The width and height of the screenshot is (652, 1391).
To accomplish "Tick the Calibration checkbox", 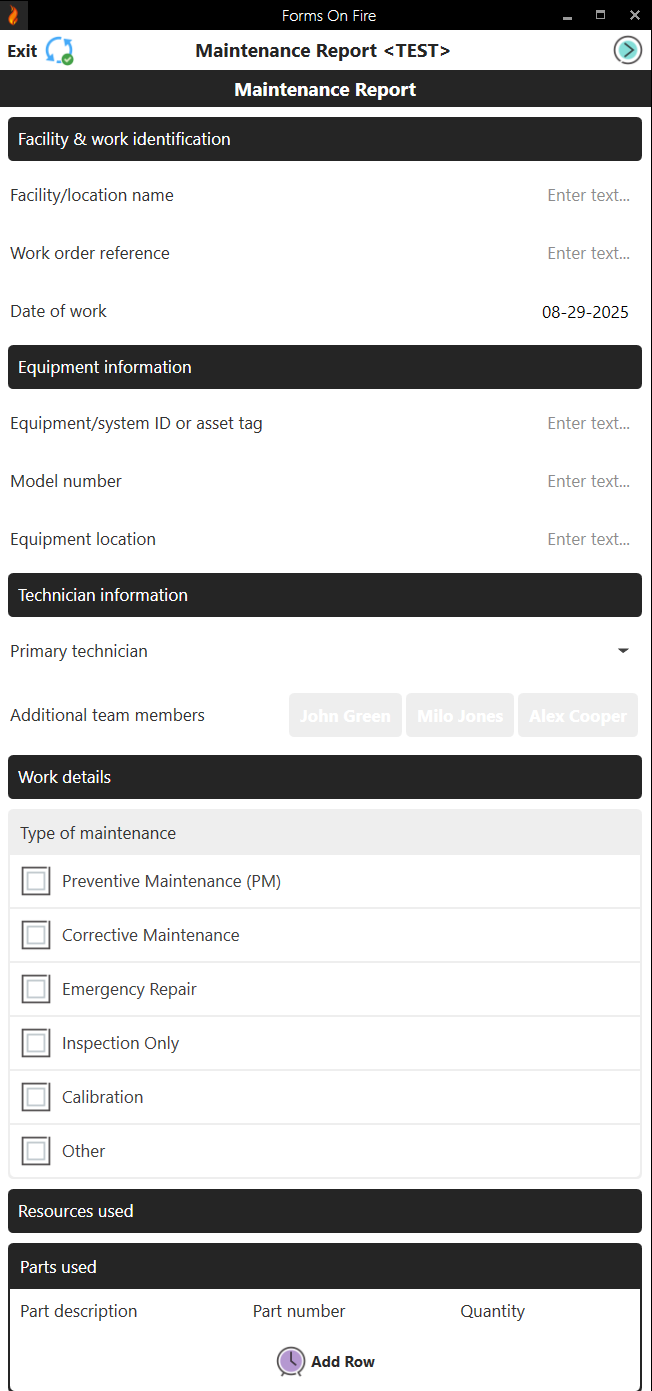I will (x=35, y=1096).
